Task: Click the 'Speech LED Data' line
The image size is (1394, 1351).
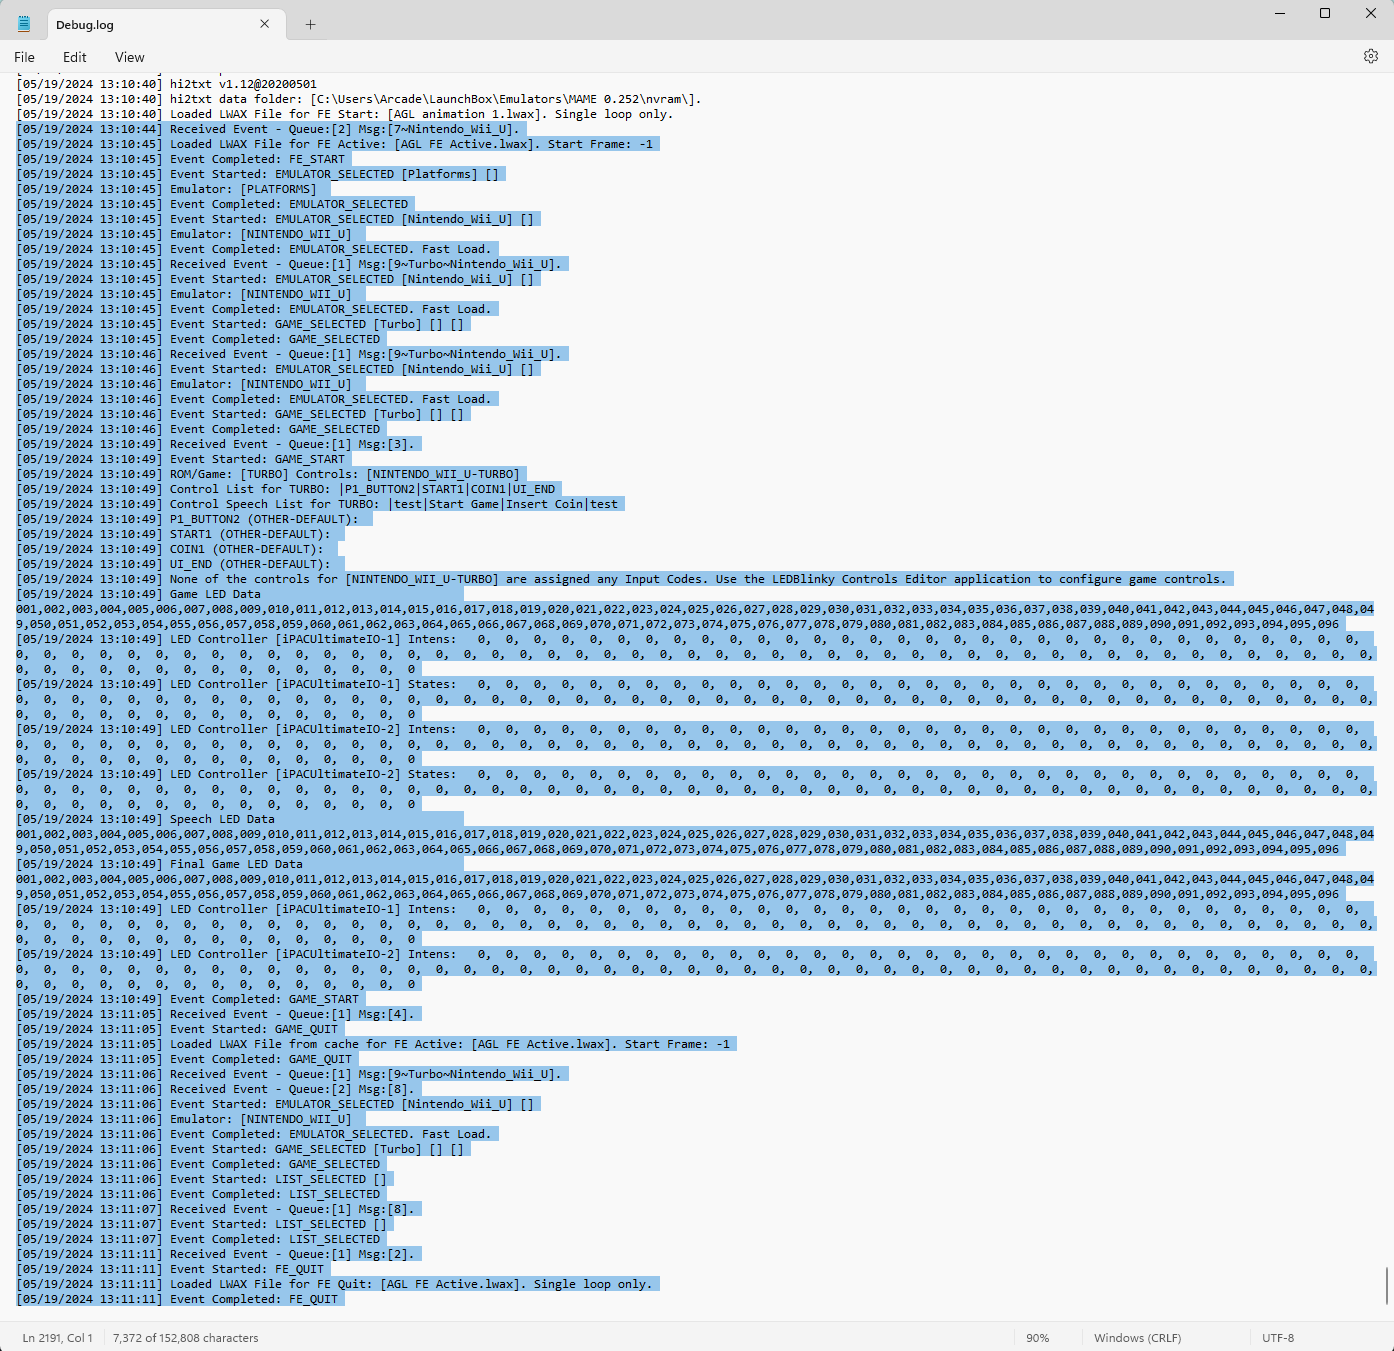Action: click(145, 819)
